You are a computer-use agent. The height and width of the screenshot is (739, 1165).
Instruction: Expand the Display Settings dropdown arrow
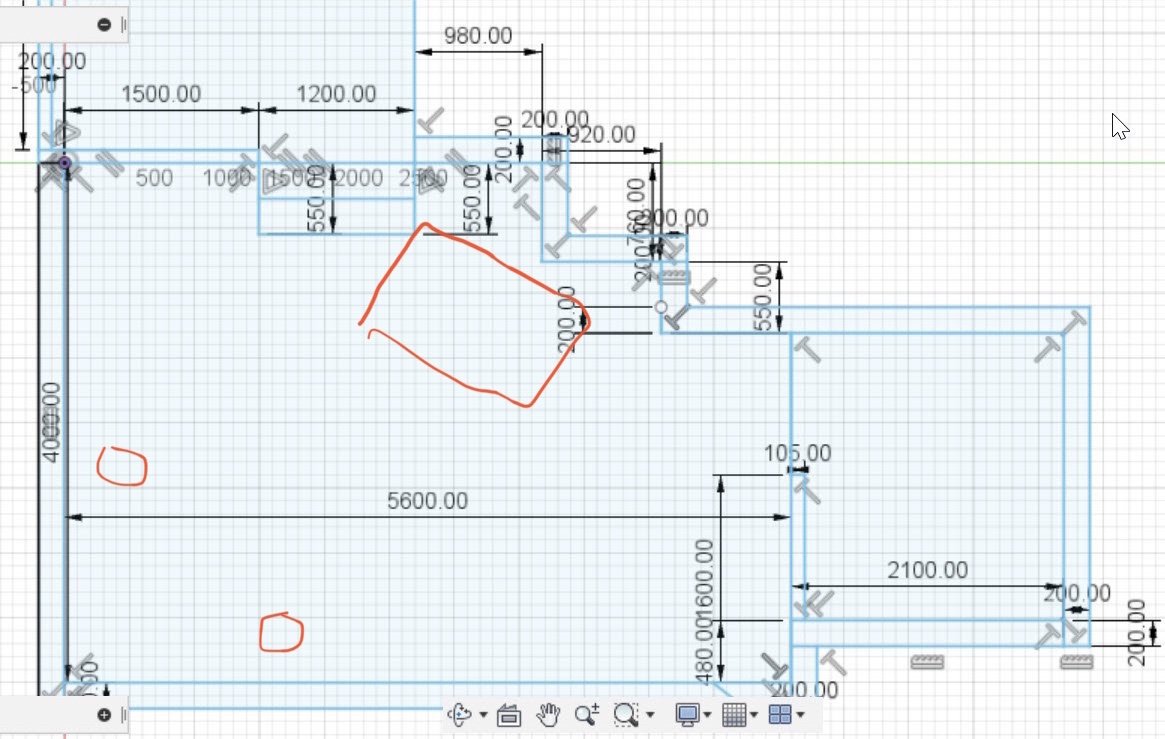tap(708, 715)
